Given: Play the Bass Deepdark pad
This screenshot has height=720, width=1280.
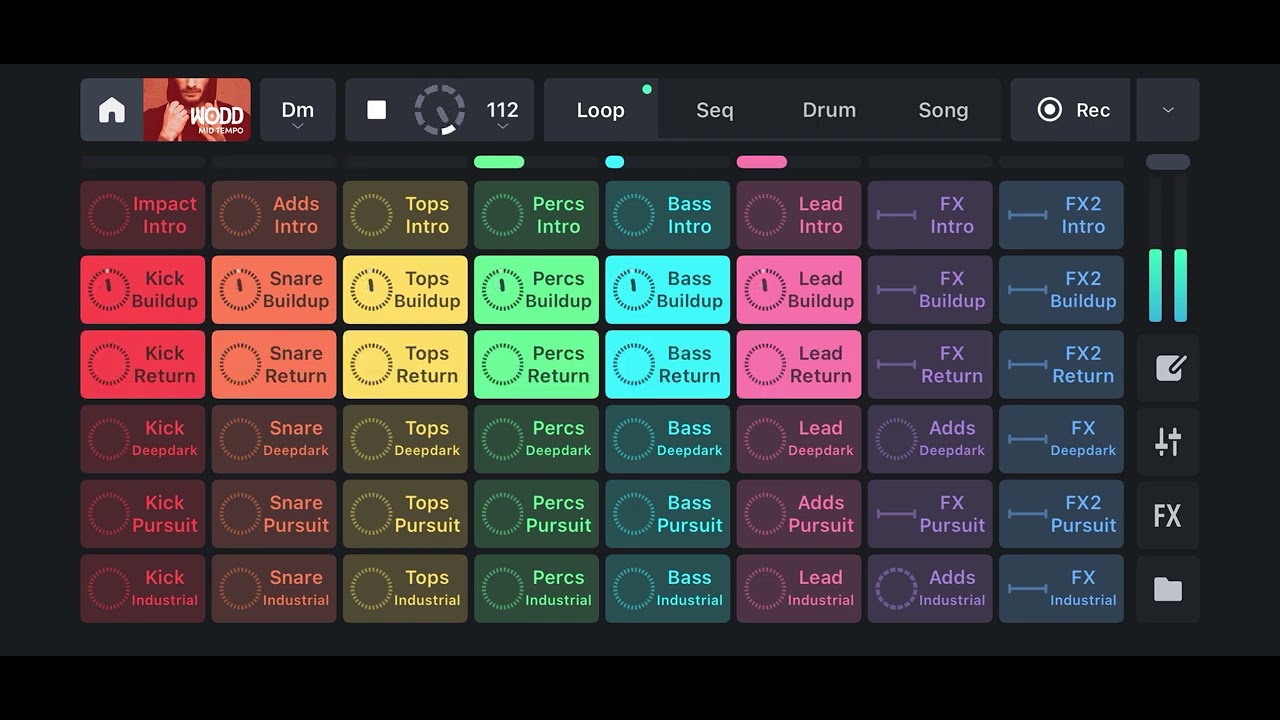Looking at the screenshot, I should (x=668, y=439).
